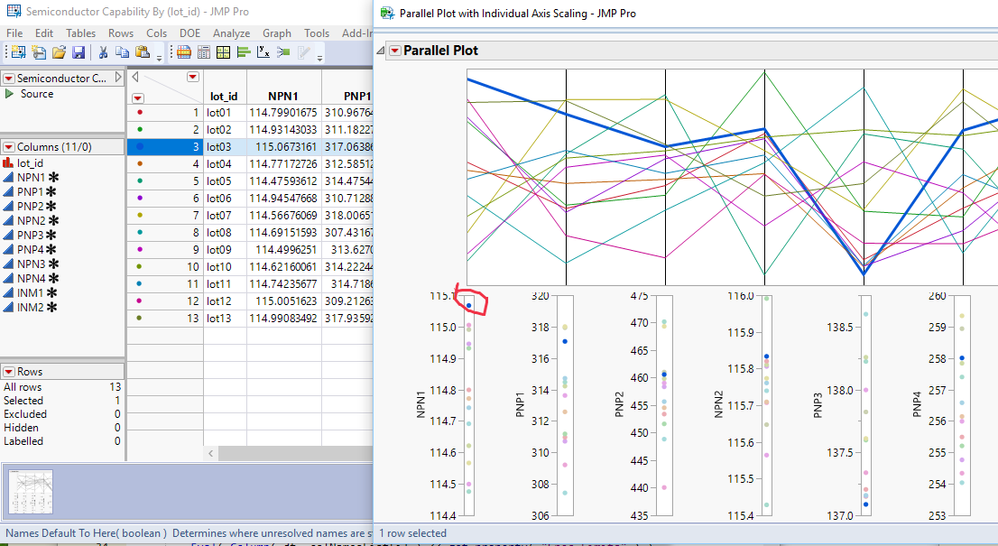This screenshot has height=546, width=998.
Task: Click the Cut scissors icon
Action: click(103, 52)
